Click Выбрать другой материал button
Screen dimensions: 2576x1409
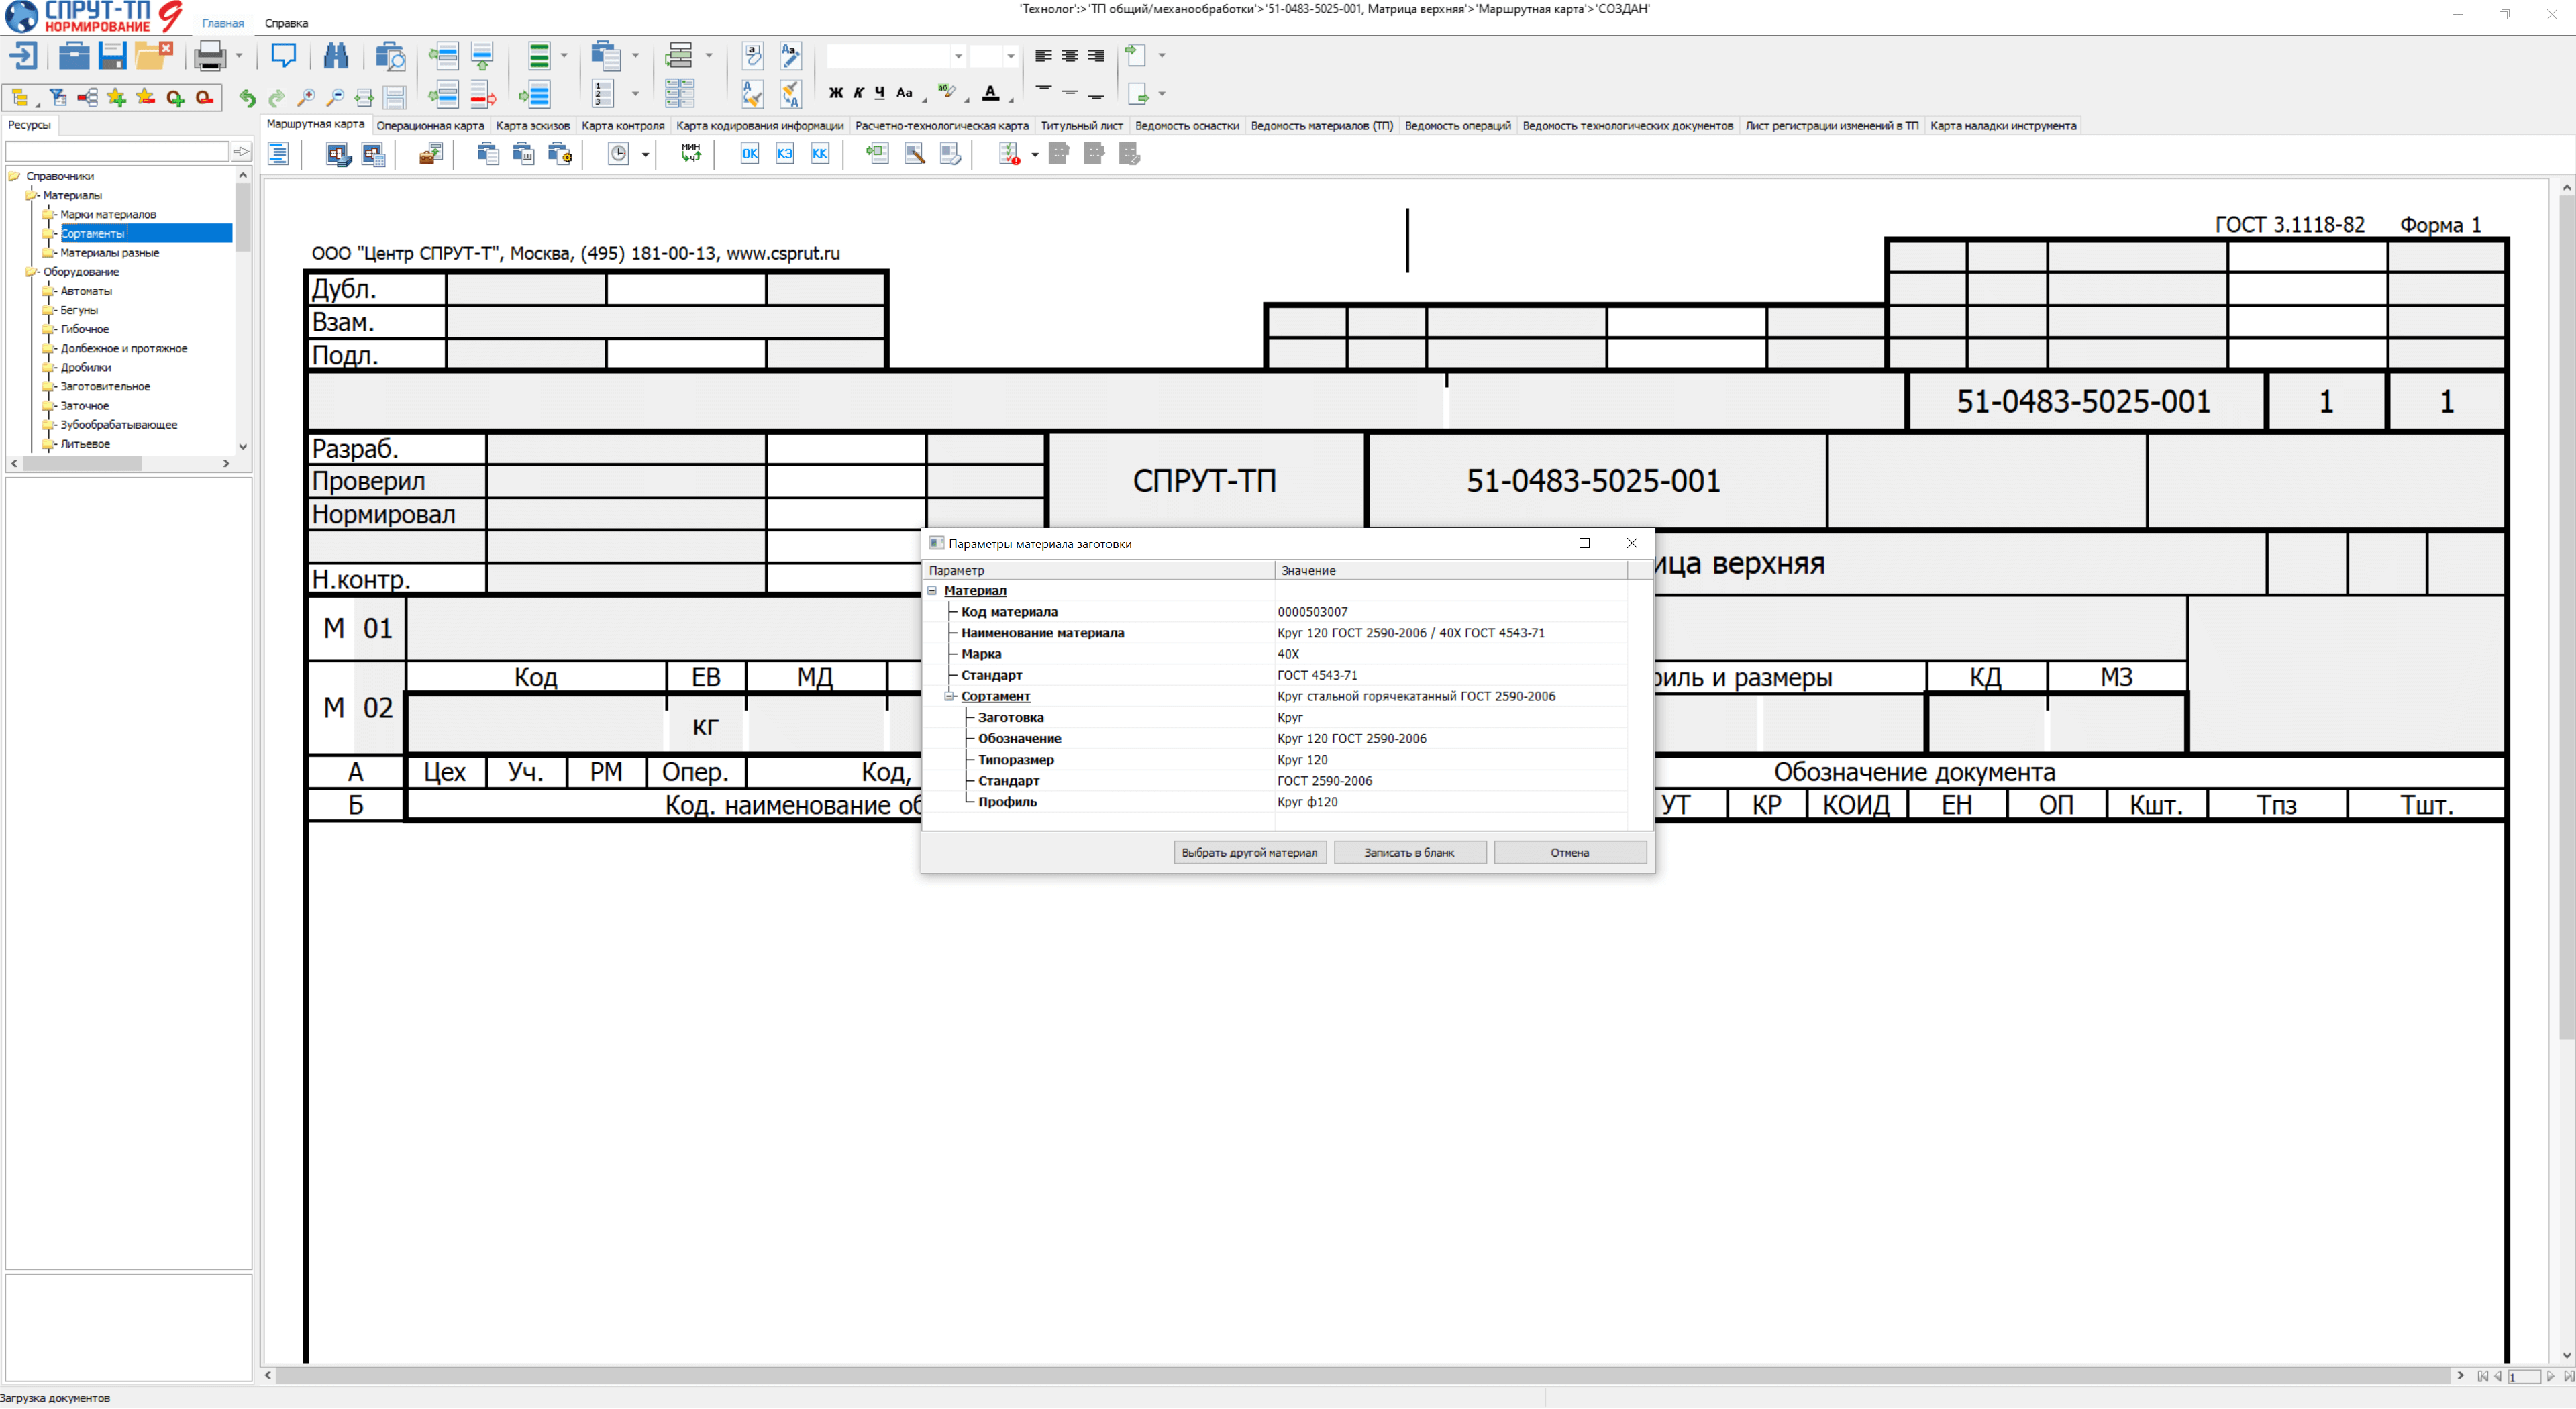[1249, 853]
